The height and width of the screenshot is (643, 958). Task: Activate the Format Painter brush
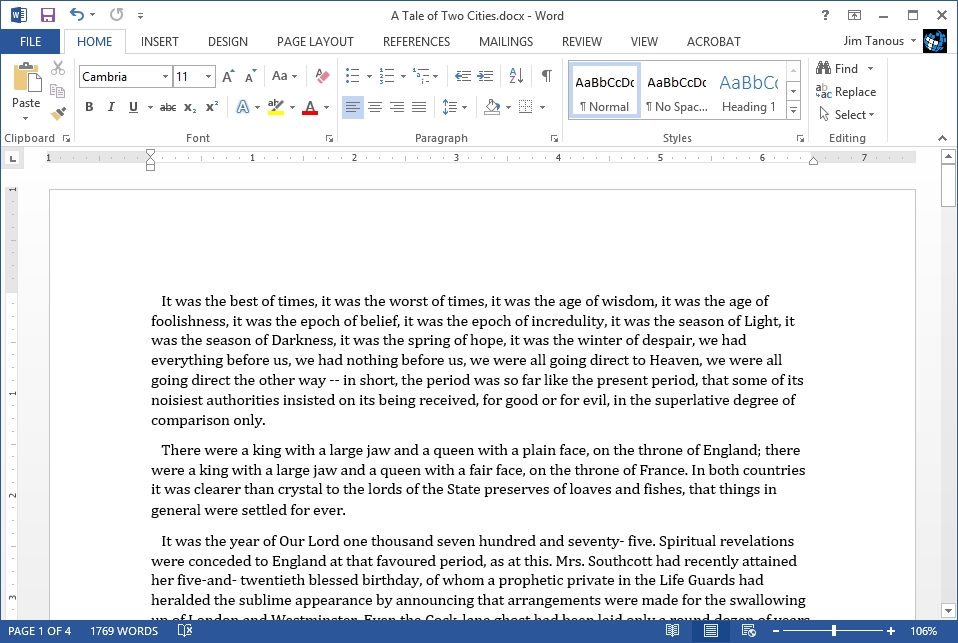[x=58, y=114]
